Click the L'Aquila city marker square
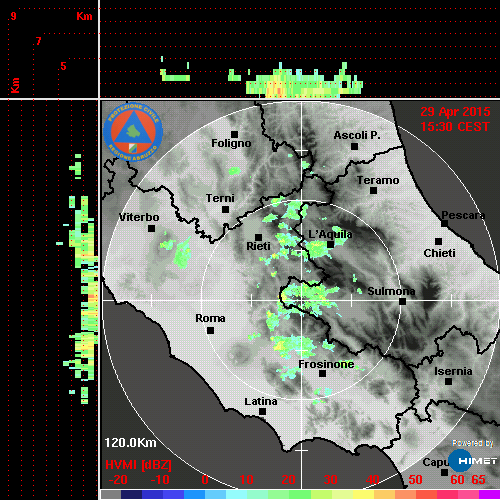This screenshot has height=500, width=500. click(330, 245)
